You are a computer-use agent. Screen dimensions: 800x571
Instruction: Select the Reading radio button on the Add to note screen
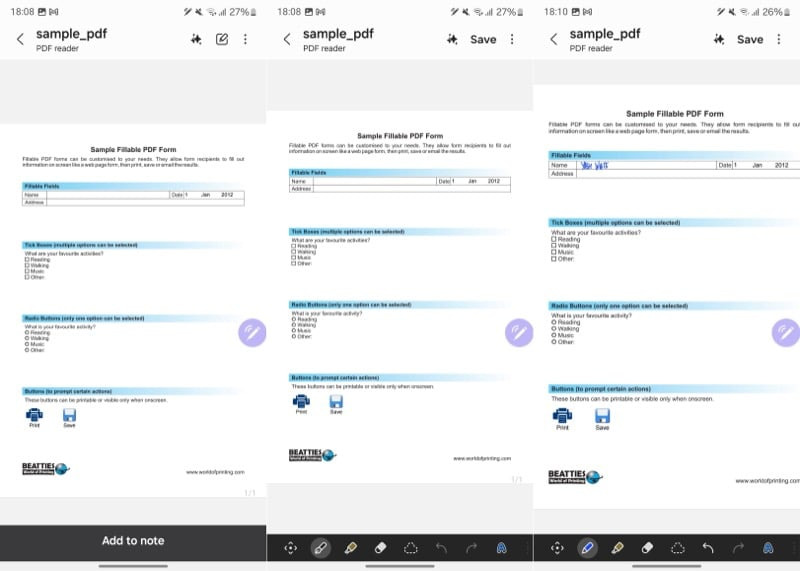27,333
